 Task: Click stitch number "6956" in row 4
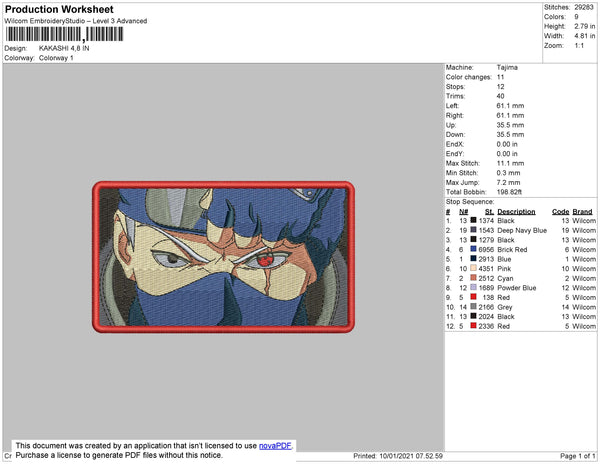point(486,249)
